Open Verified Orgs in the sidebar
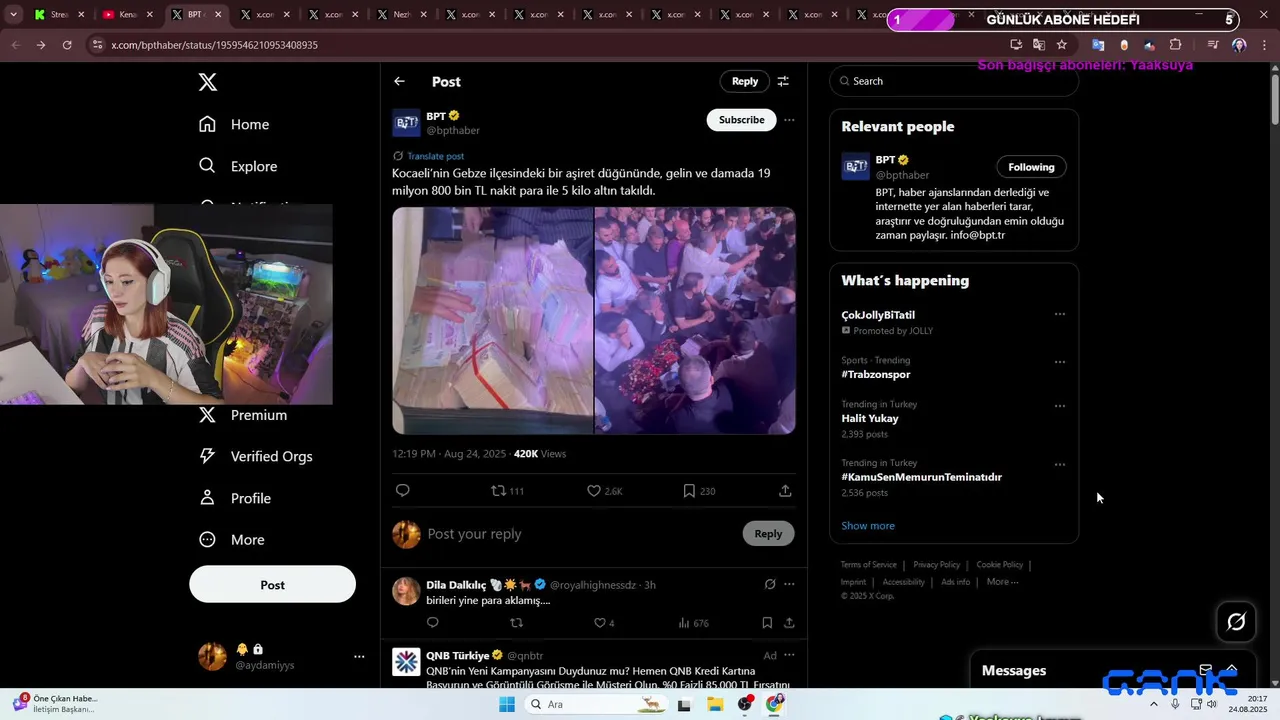This screenshot has height=720, width=1280. click(256, 456)
